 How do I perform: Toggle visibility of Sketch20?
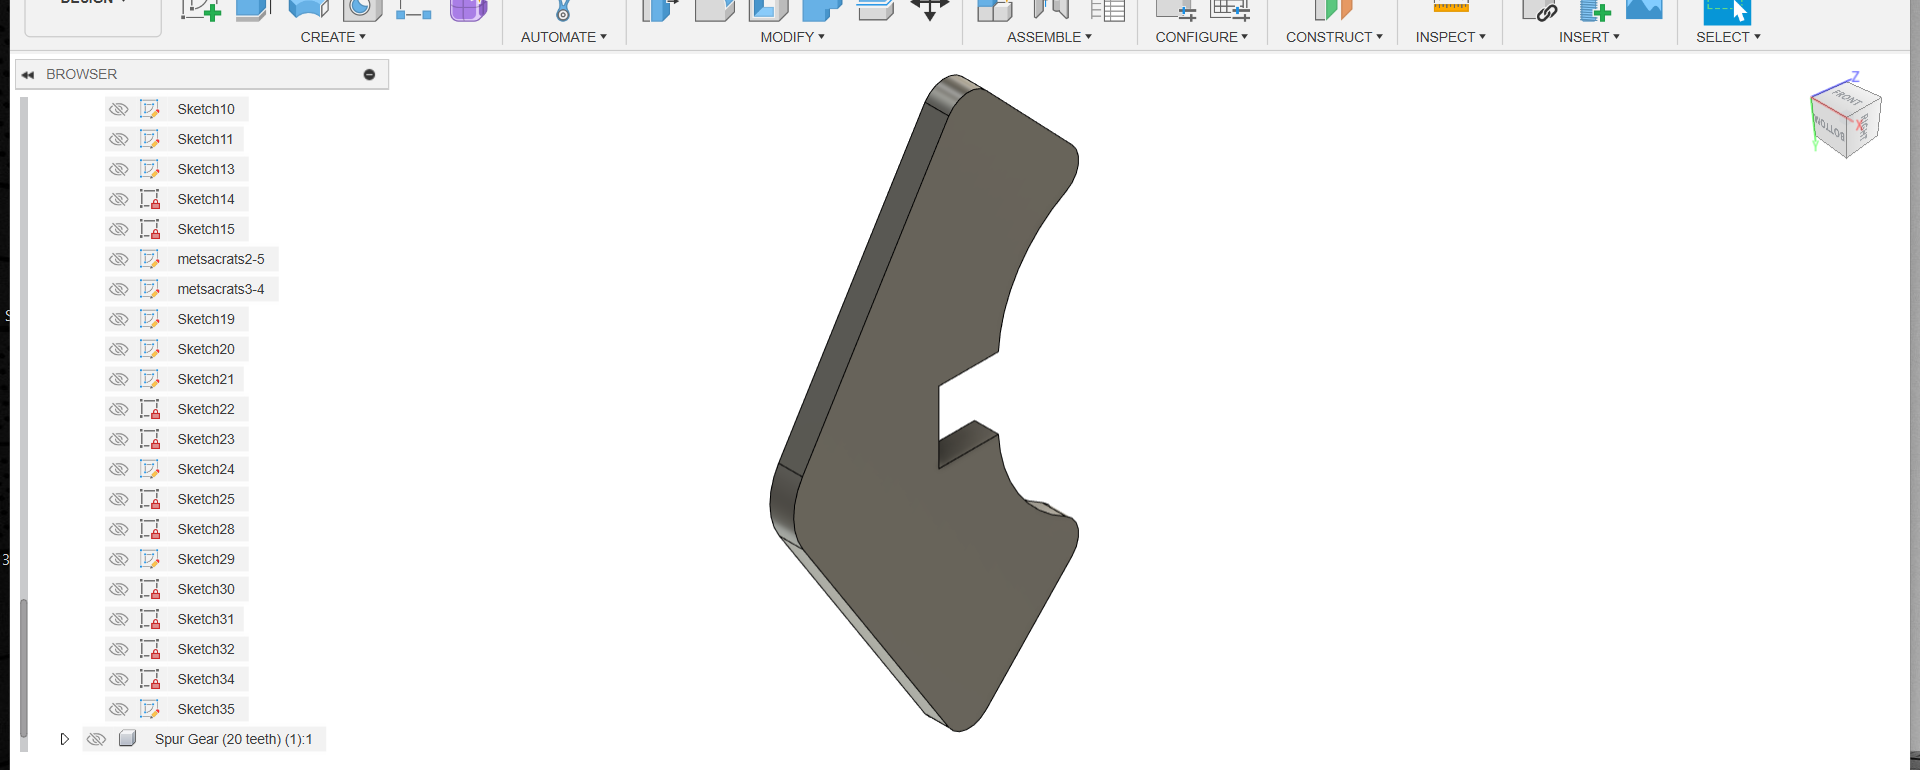[x=118, y=349]
